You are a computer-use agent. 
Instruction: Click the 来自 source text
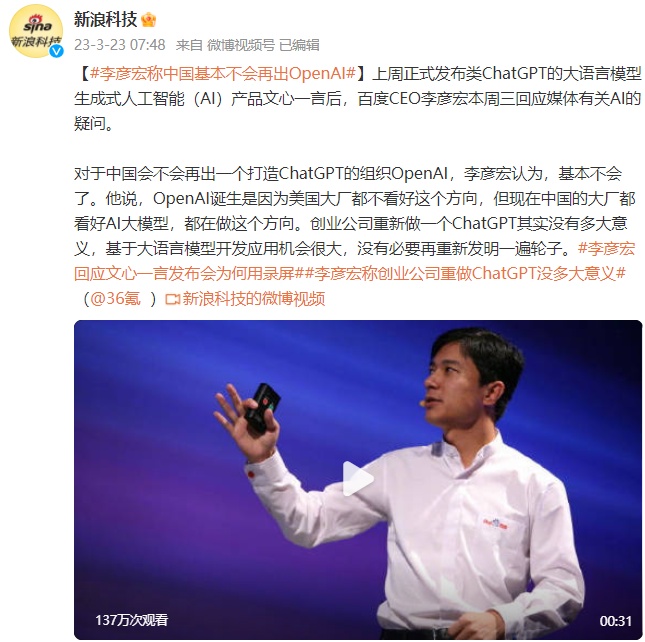click(189, 45)
